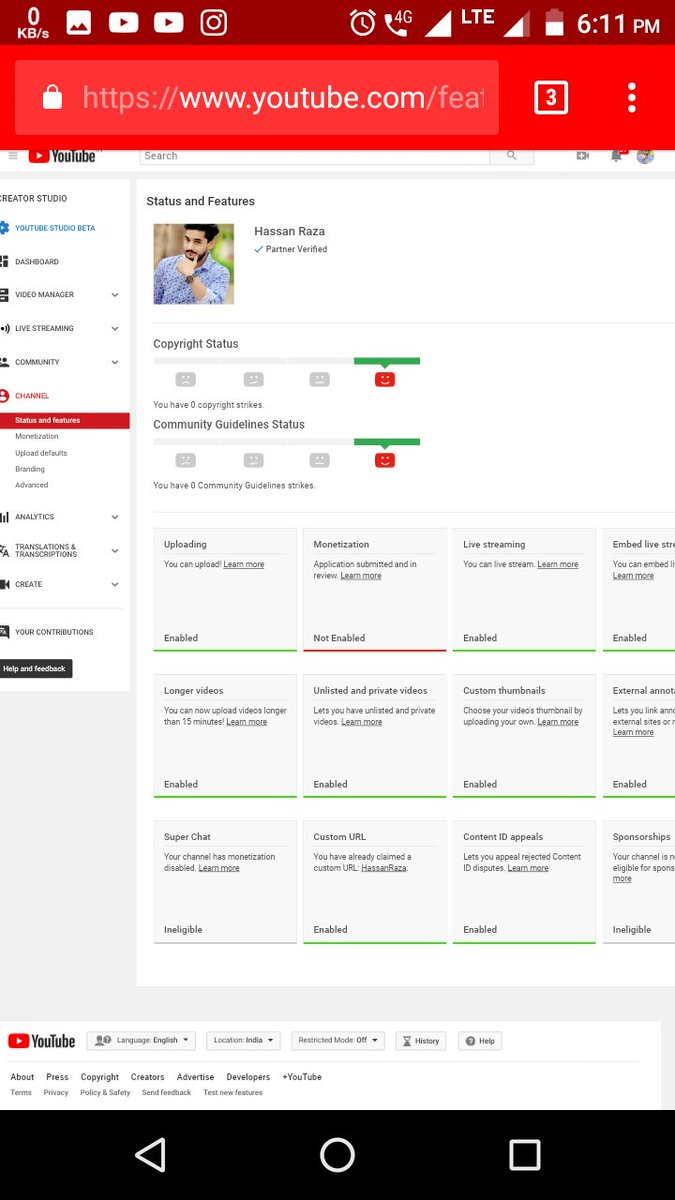Viewport: 675px width, 1200px height.
Task: Click the footer YouTube logo
Action: (x=42, y=1041)
